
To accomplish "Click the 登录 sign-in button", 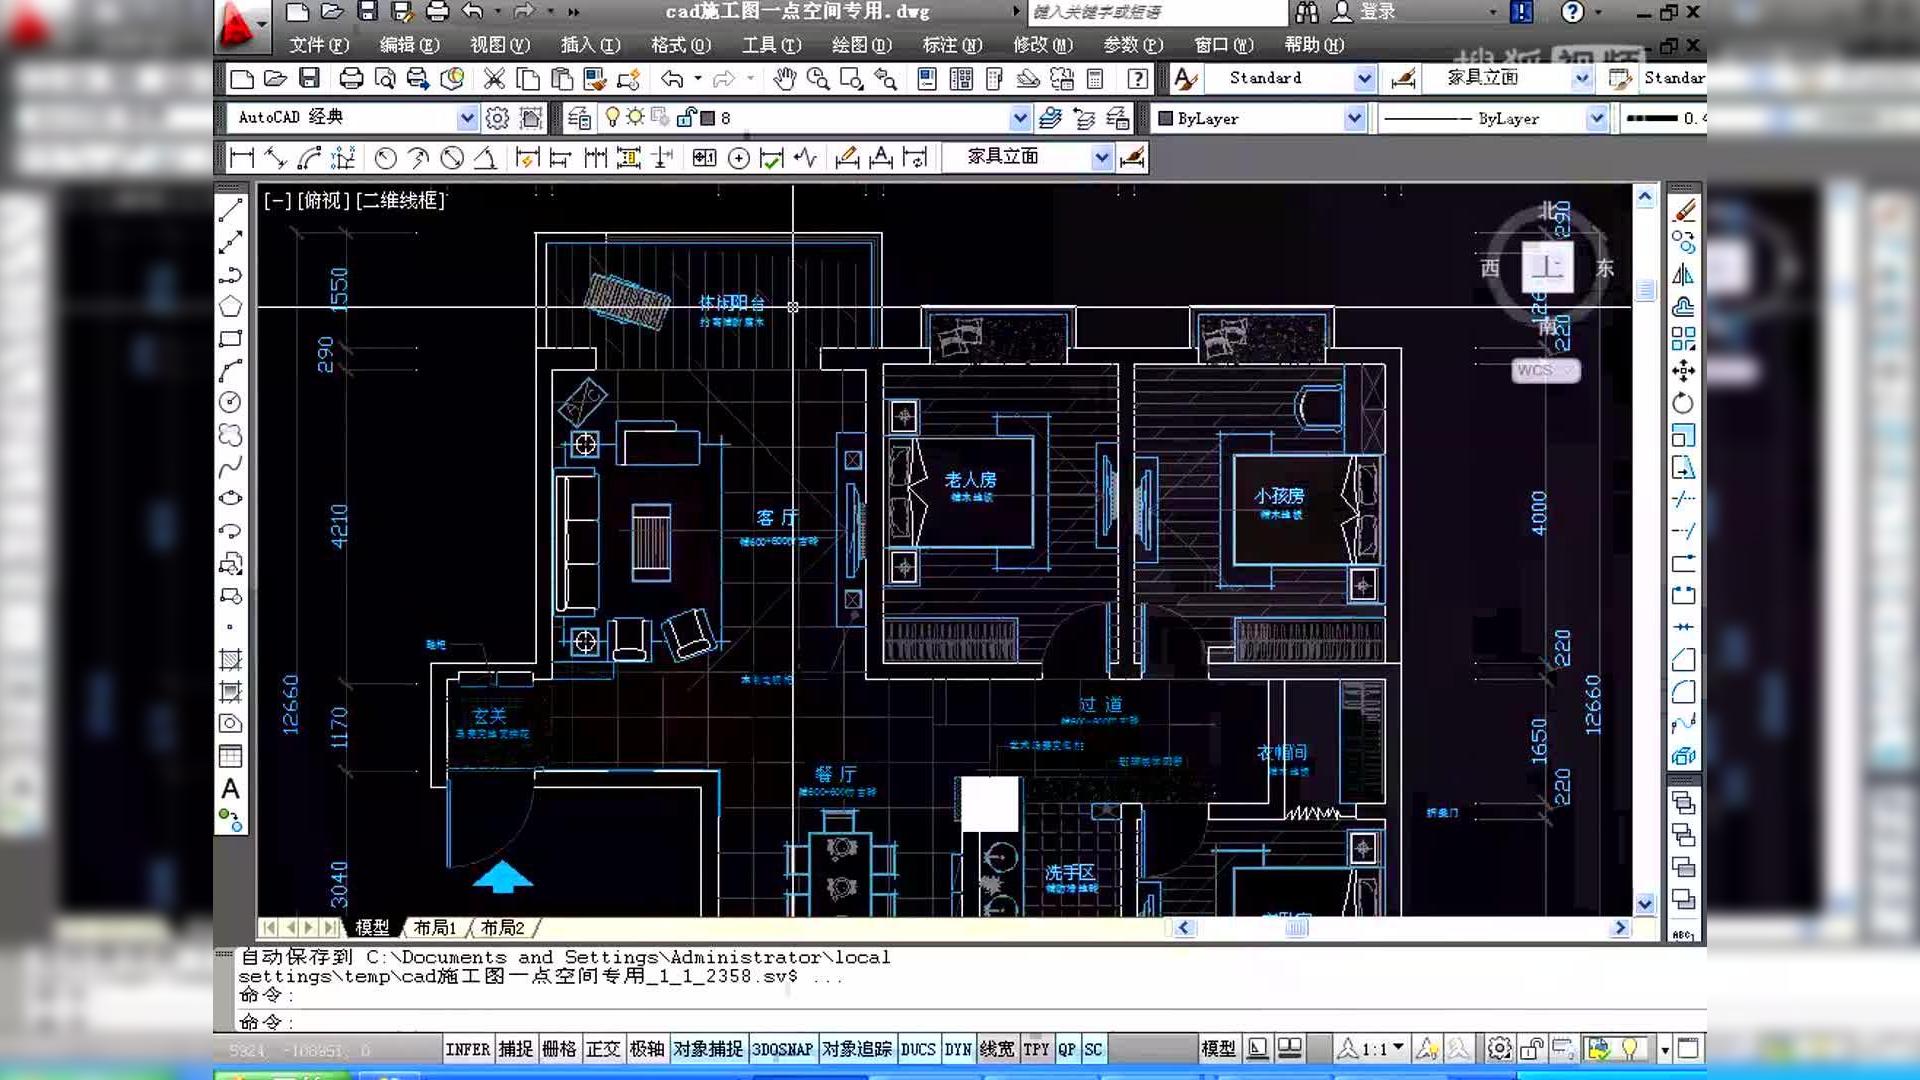I will (x=1377, y=12).
